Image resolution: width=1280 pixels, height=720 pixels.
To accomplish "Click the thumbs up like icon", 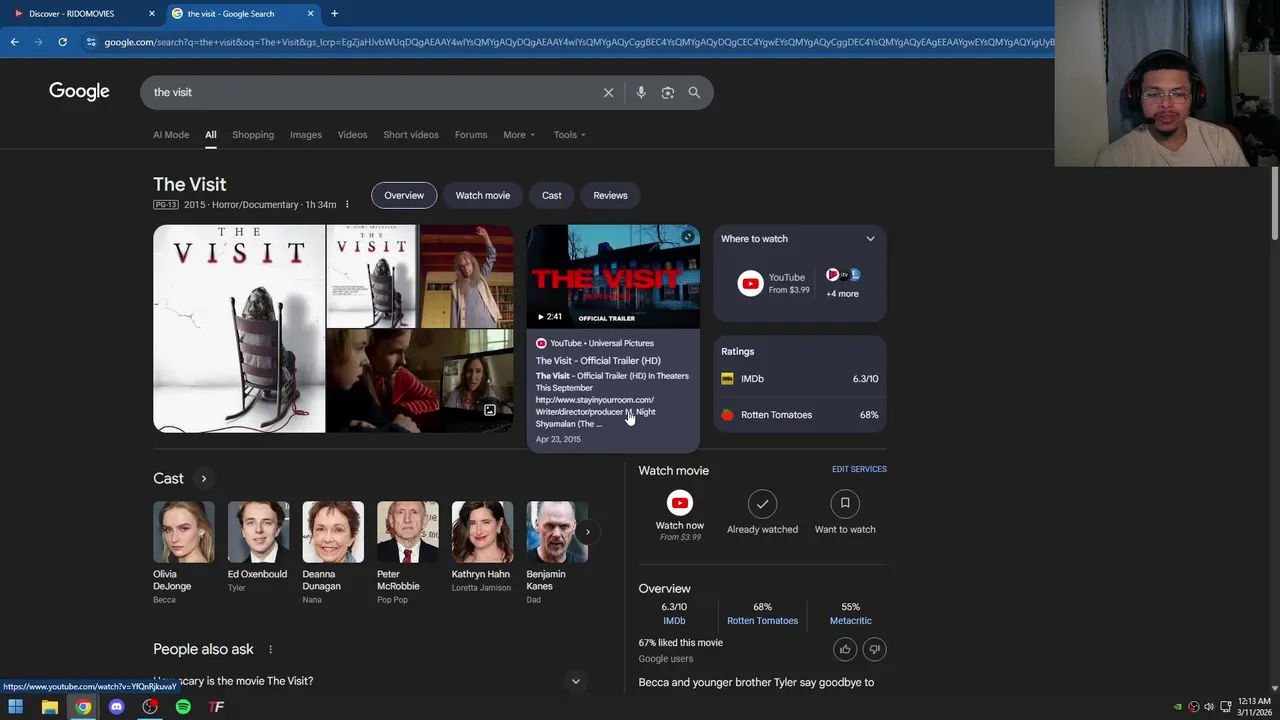I will click(x=845, y=649).
